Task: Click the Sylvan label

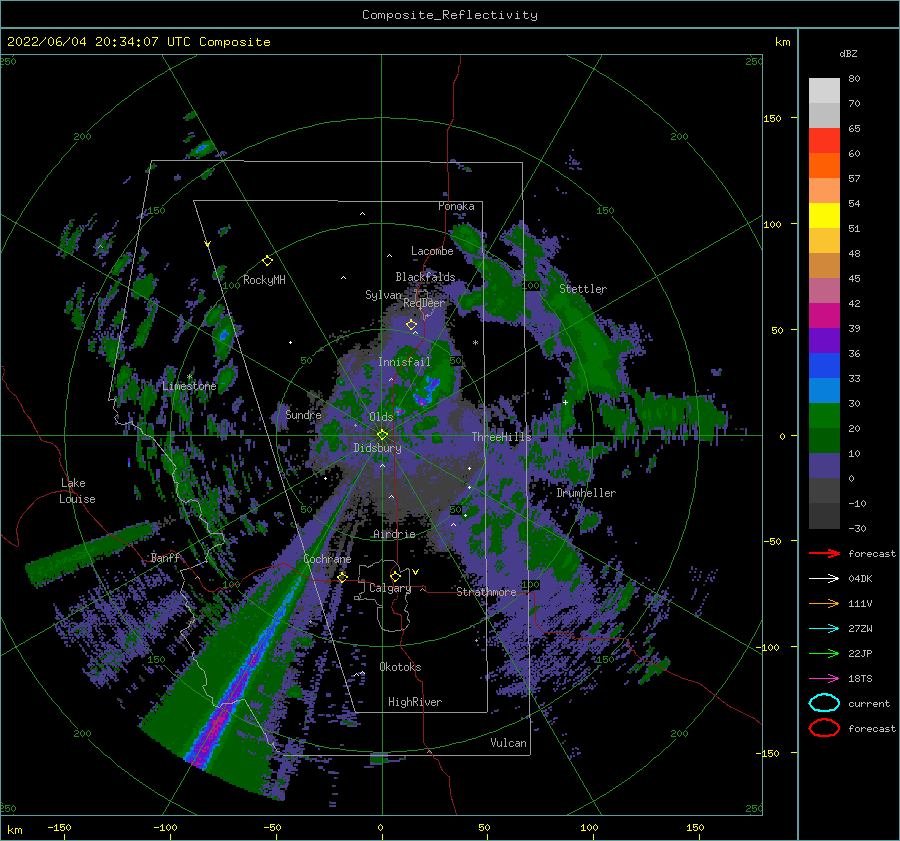Action: (x=383, y=295)
